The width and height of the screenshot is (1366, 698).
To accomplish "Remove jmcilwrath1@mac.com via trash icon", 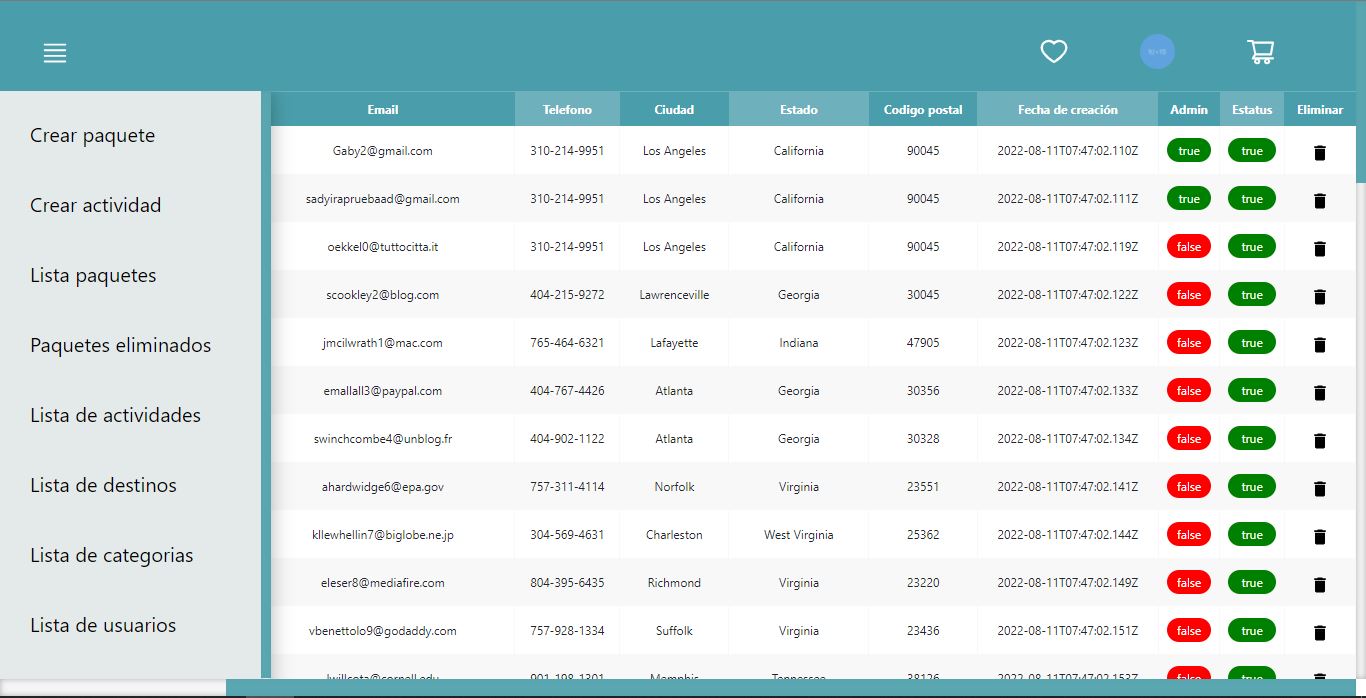I will click(x=1319, y=344).
